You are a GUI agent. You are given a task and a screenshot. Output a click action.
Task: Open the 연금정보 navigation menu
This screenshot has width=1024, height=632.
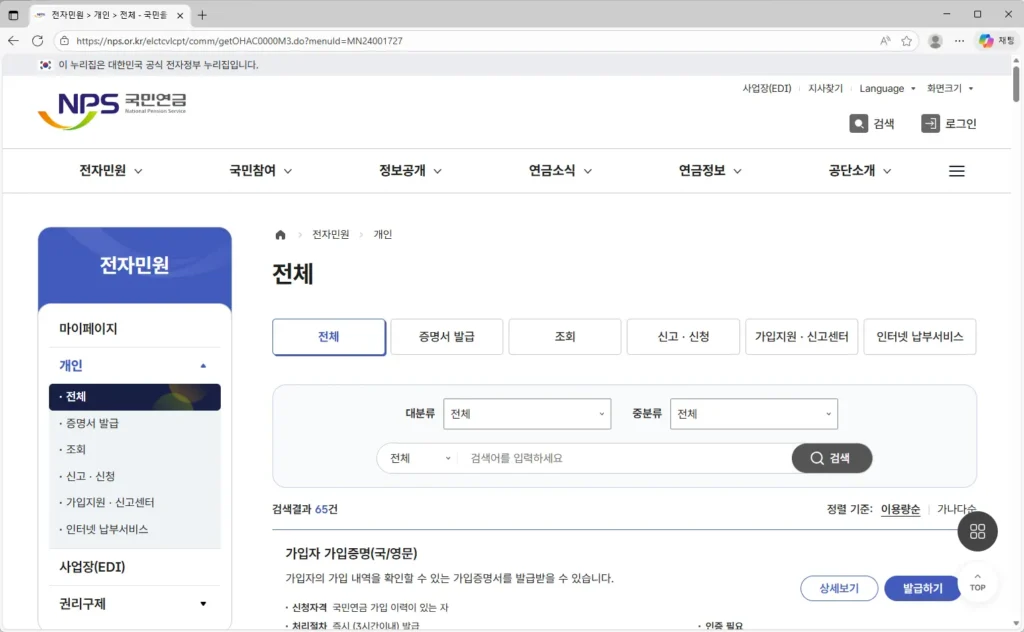(x=705, y=170)
